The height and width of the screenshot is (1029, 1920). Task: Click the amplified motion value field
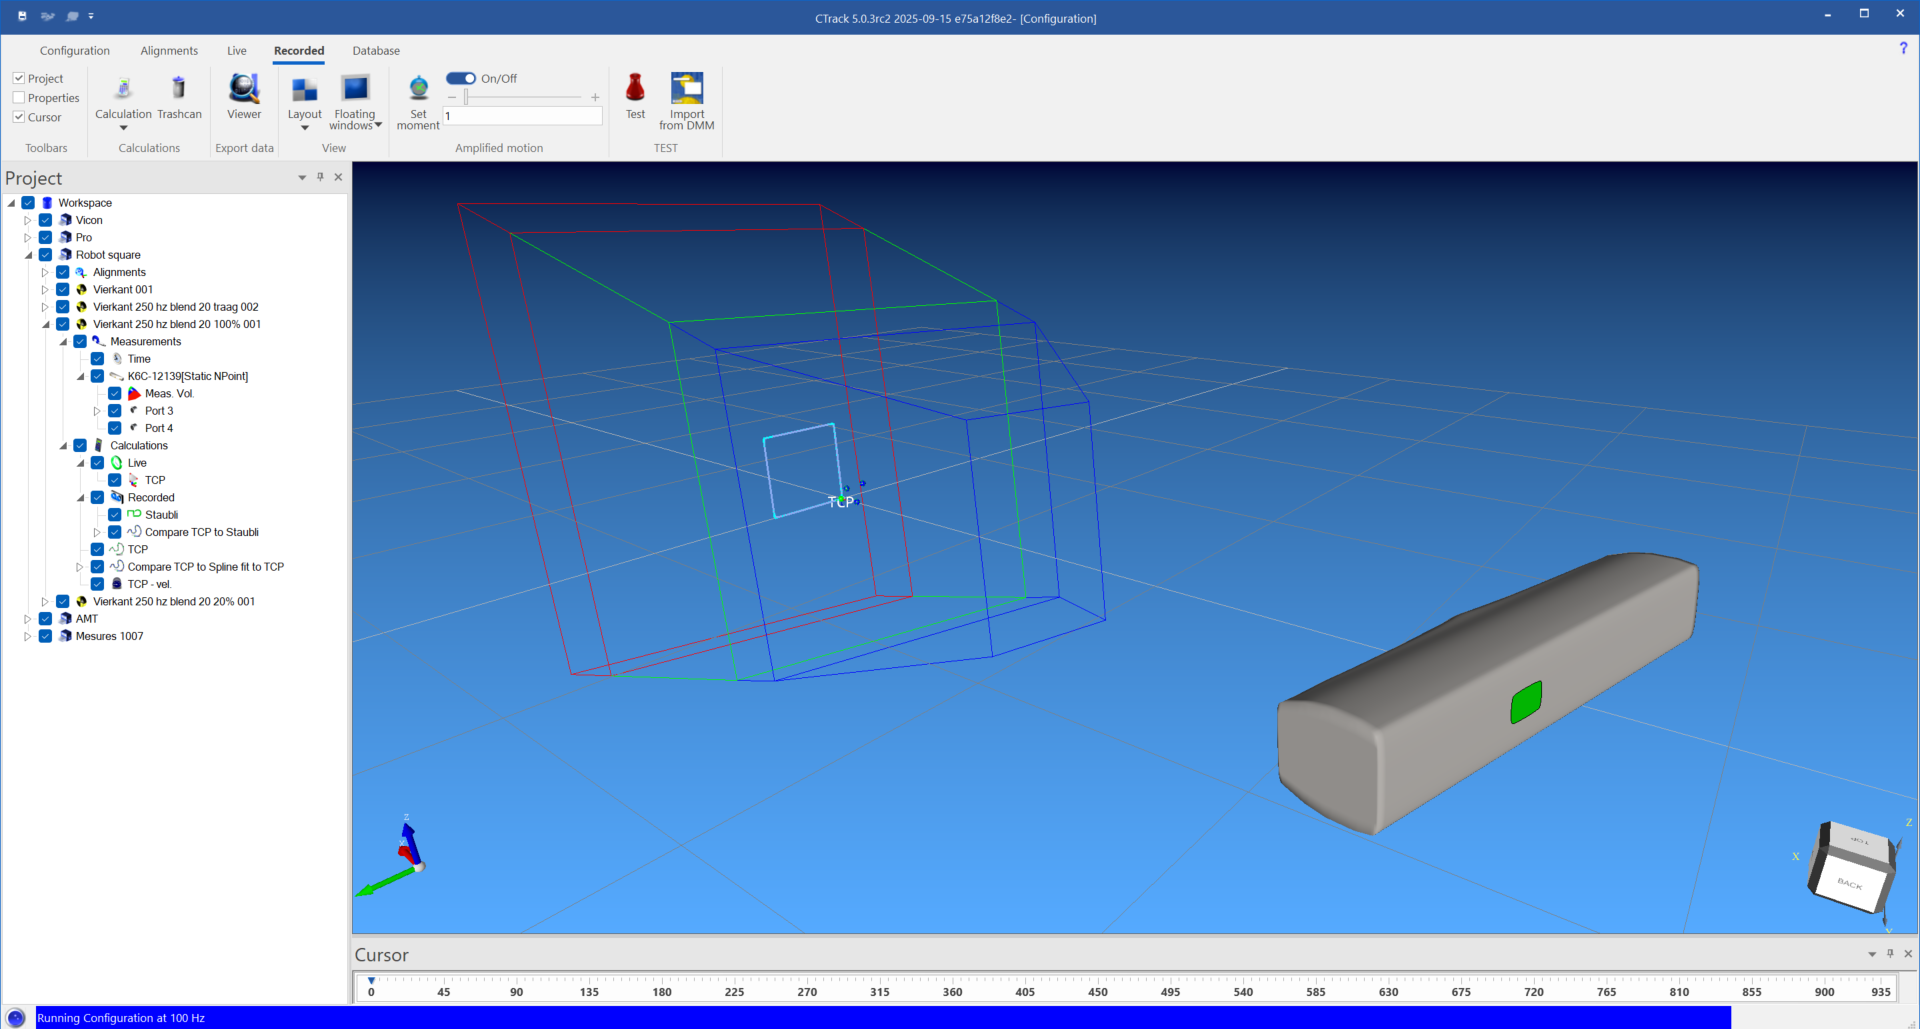522,116
